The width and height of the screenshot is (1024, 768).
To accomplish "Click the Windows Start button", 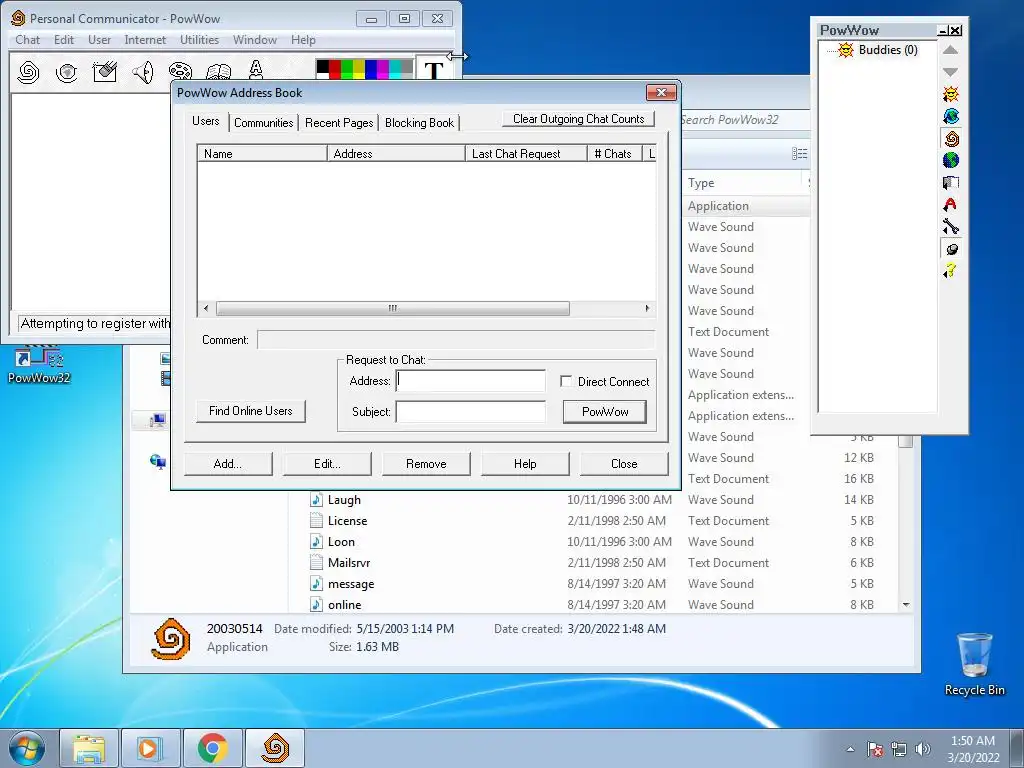I will 27,748.
